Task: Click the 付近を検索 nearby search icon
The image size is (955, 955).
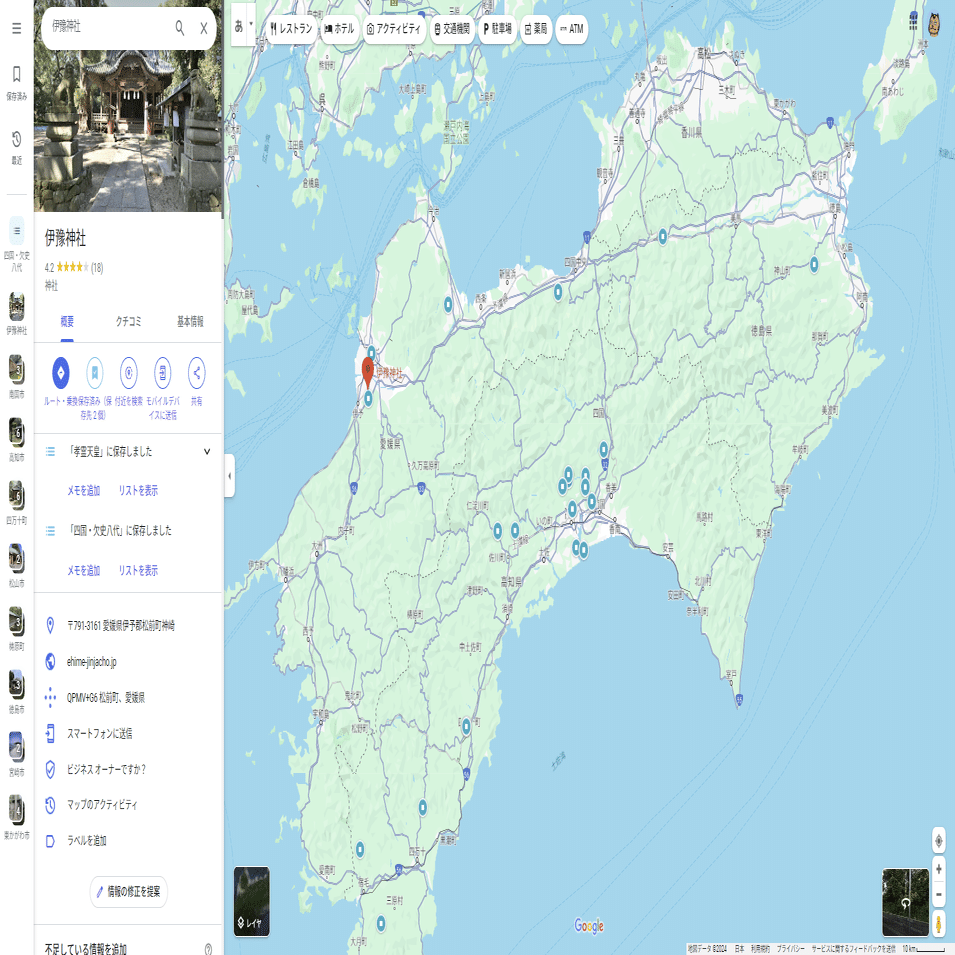Action: [129, 373]
